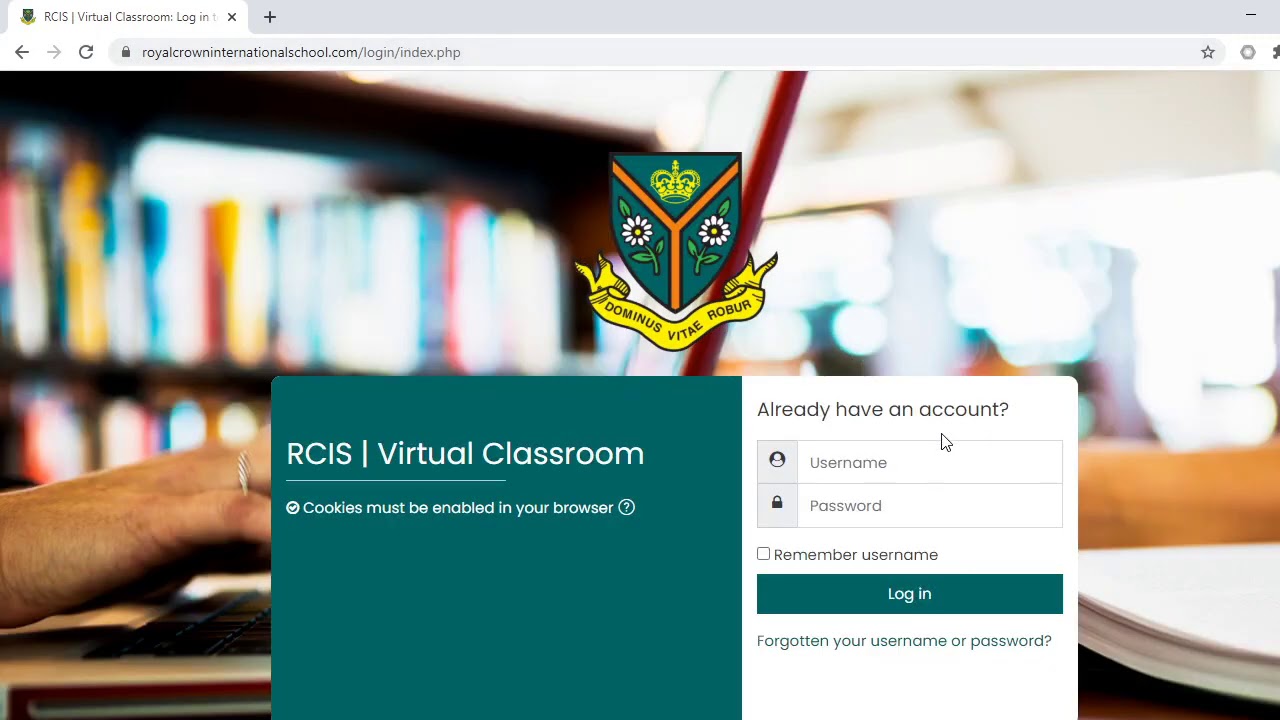The width and height of the screenshot is (1280, 720).
Task: Click the address bar URL
Action: (x=301, y=52)
